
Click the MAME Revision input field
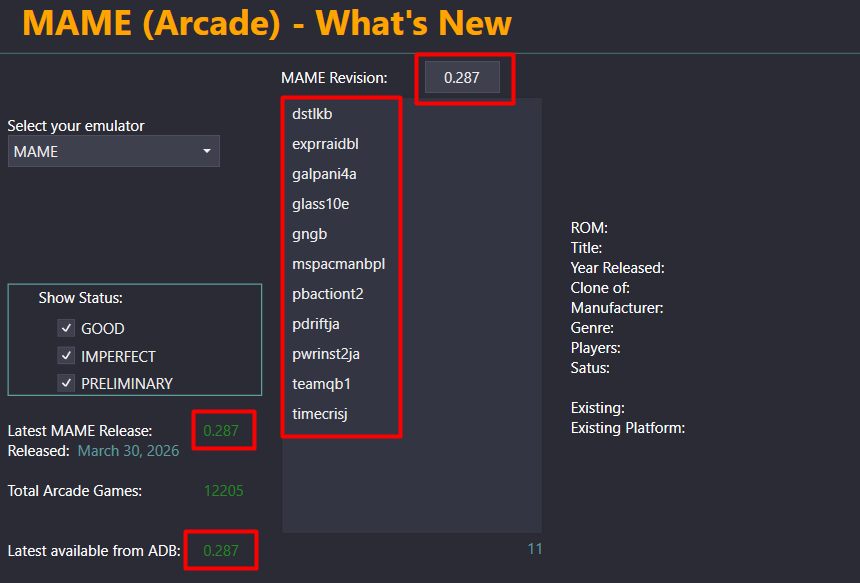pyautogui.click(x=462, y=77)
